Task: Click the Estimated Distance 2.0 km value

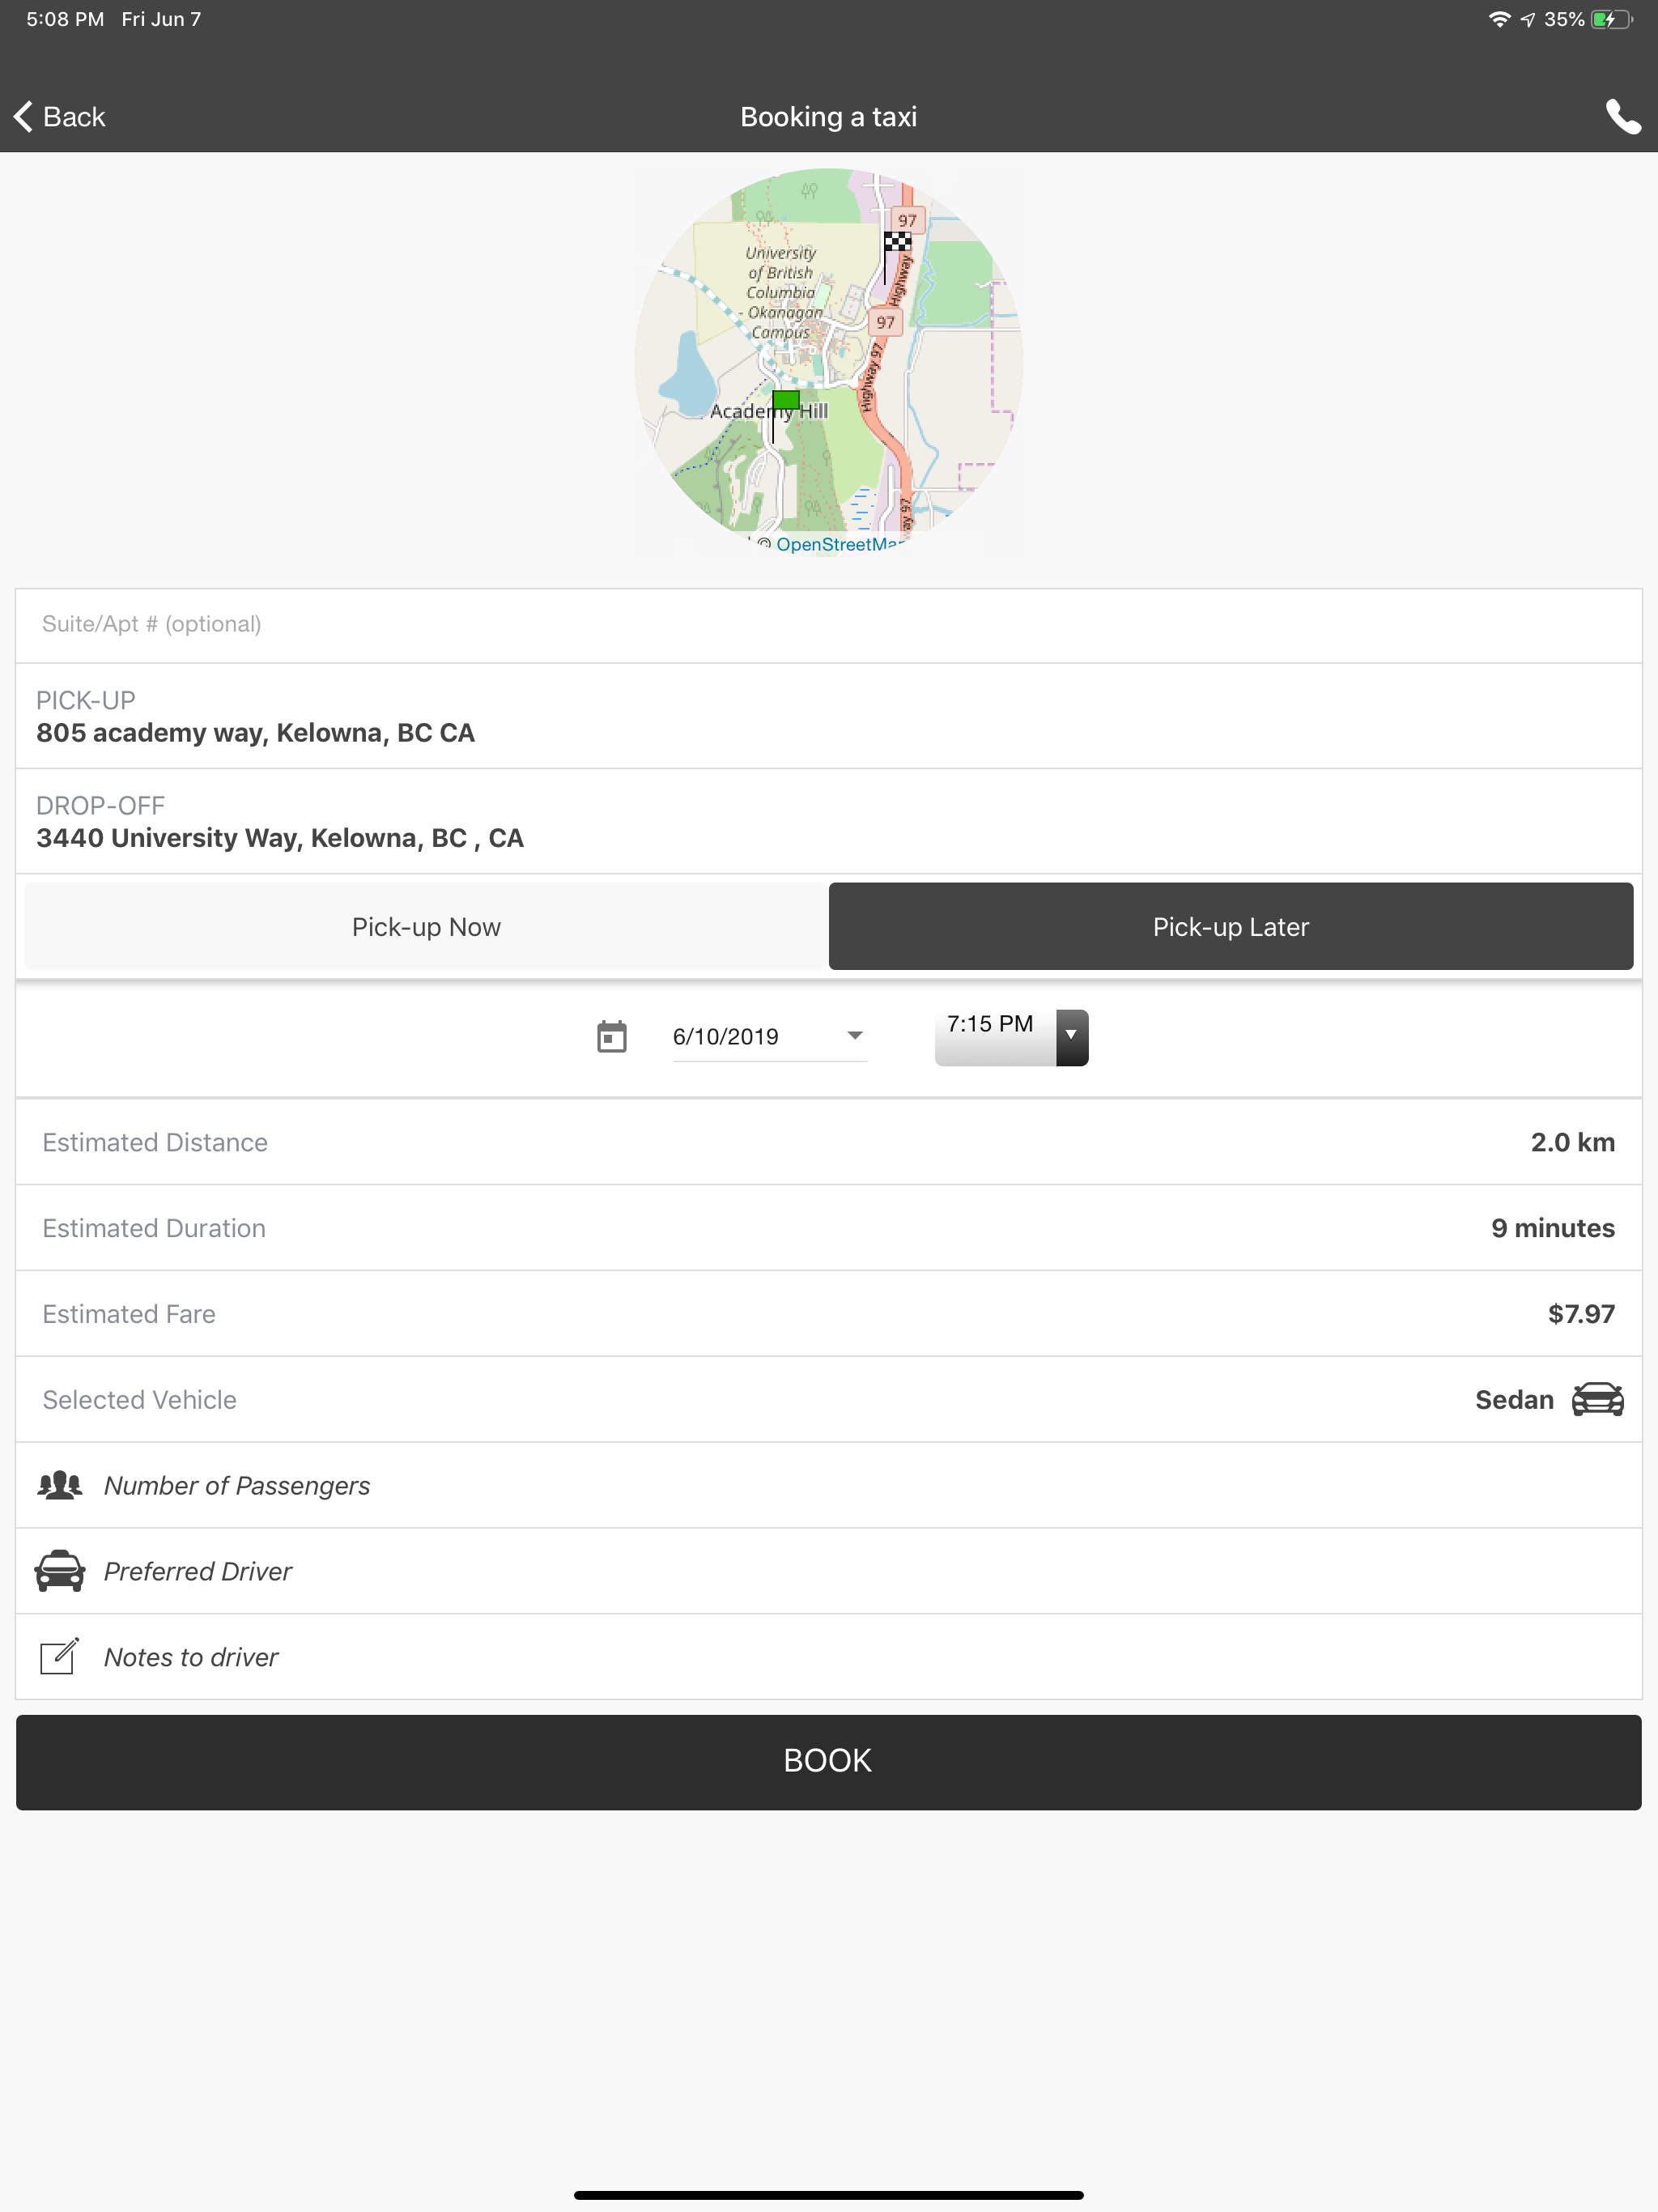Action: point(1572,1142)
